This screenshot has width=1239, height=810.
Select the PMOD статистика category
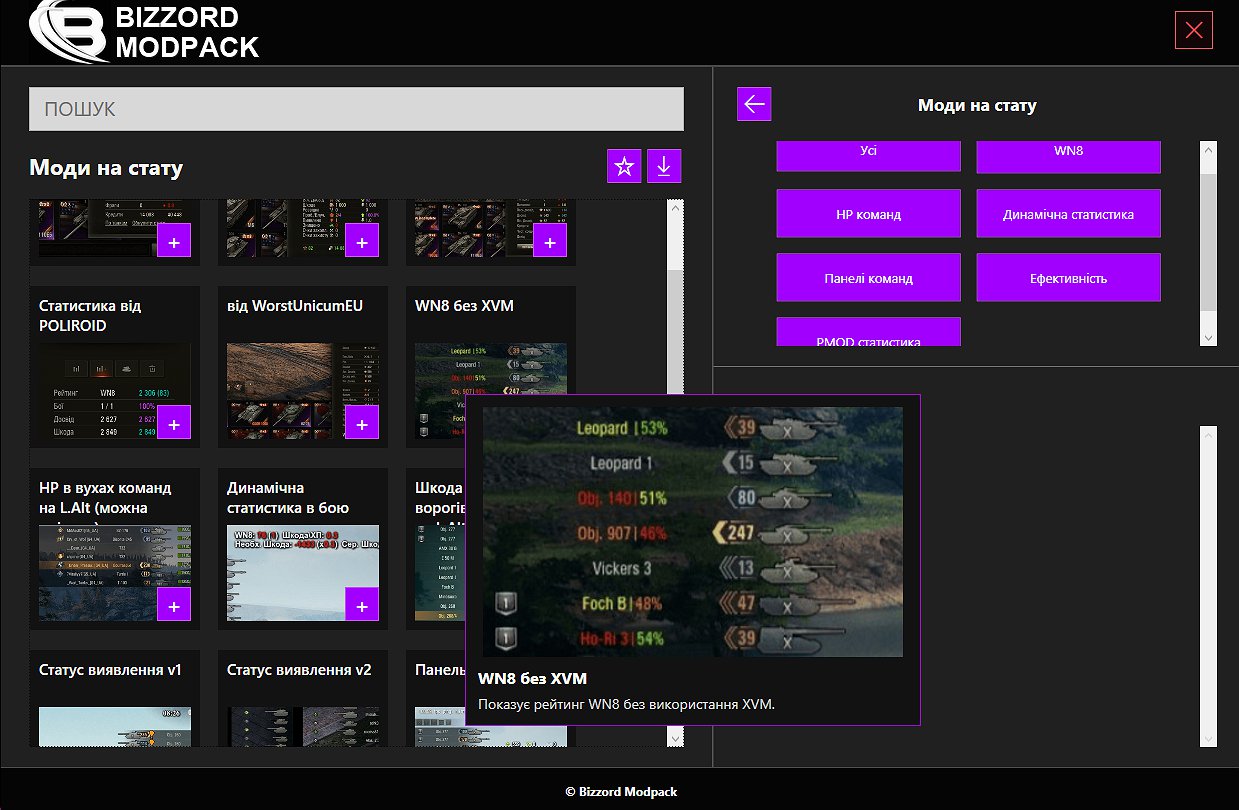[x=868, y=333]
